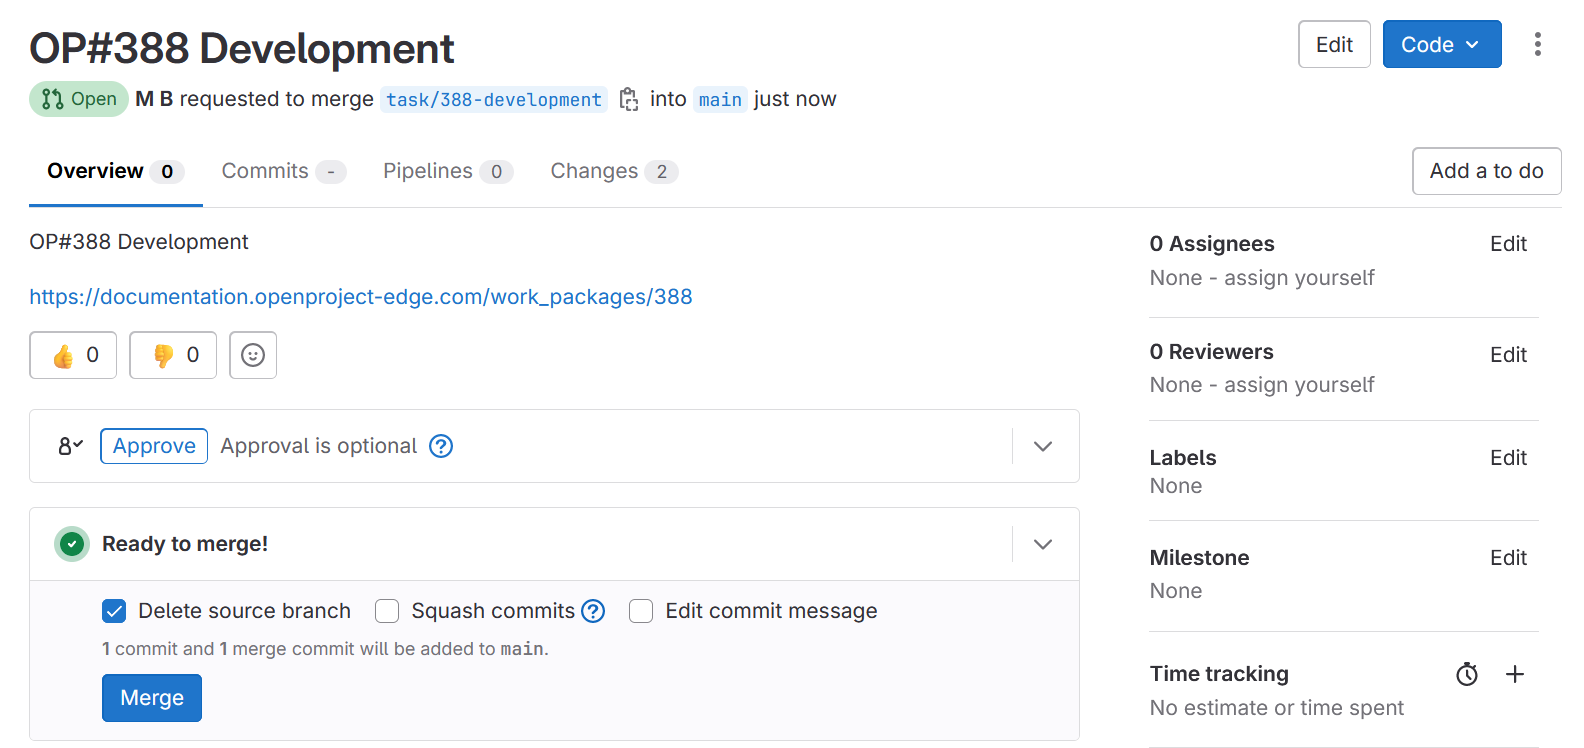Expand the approval details chevron

click(x=1043, y=446)
